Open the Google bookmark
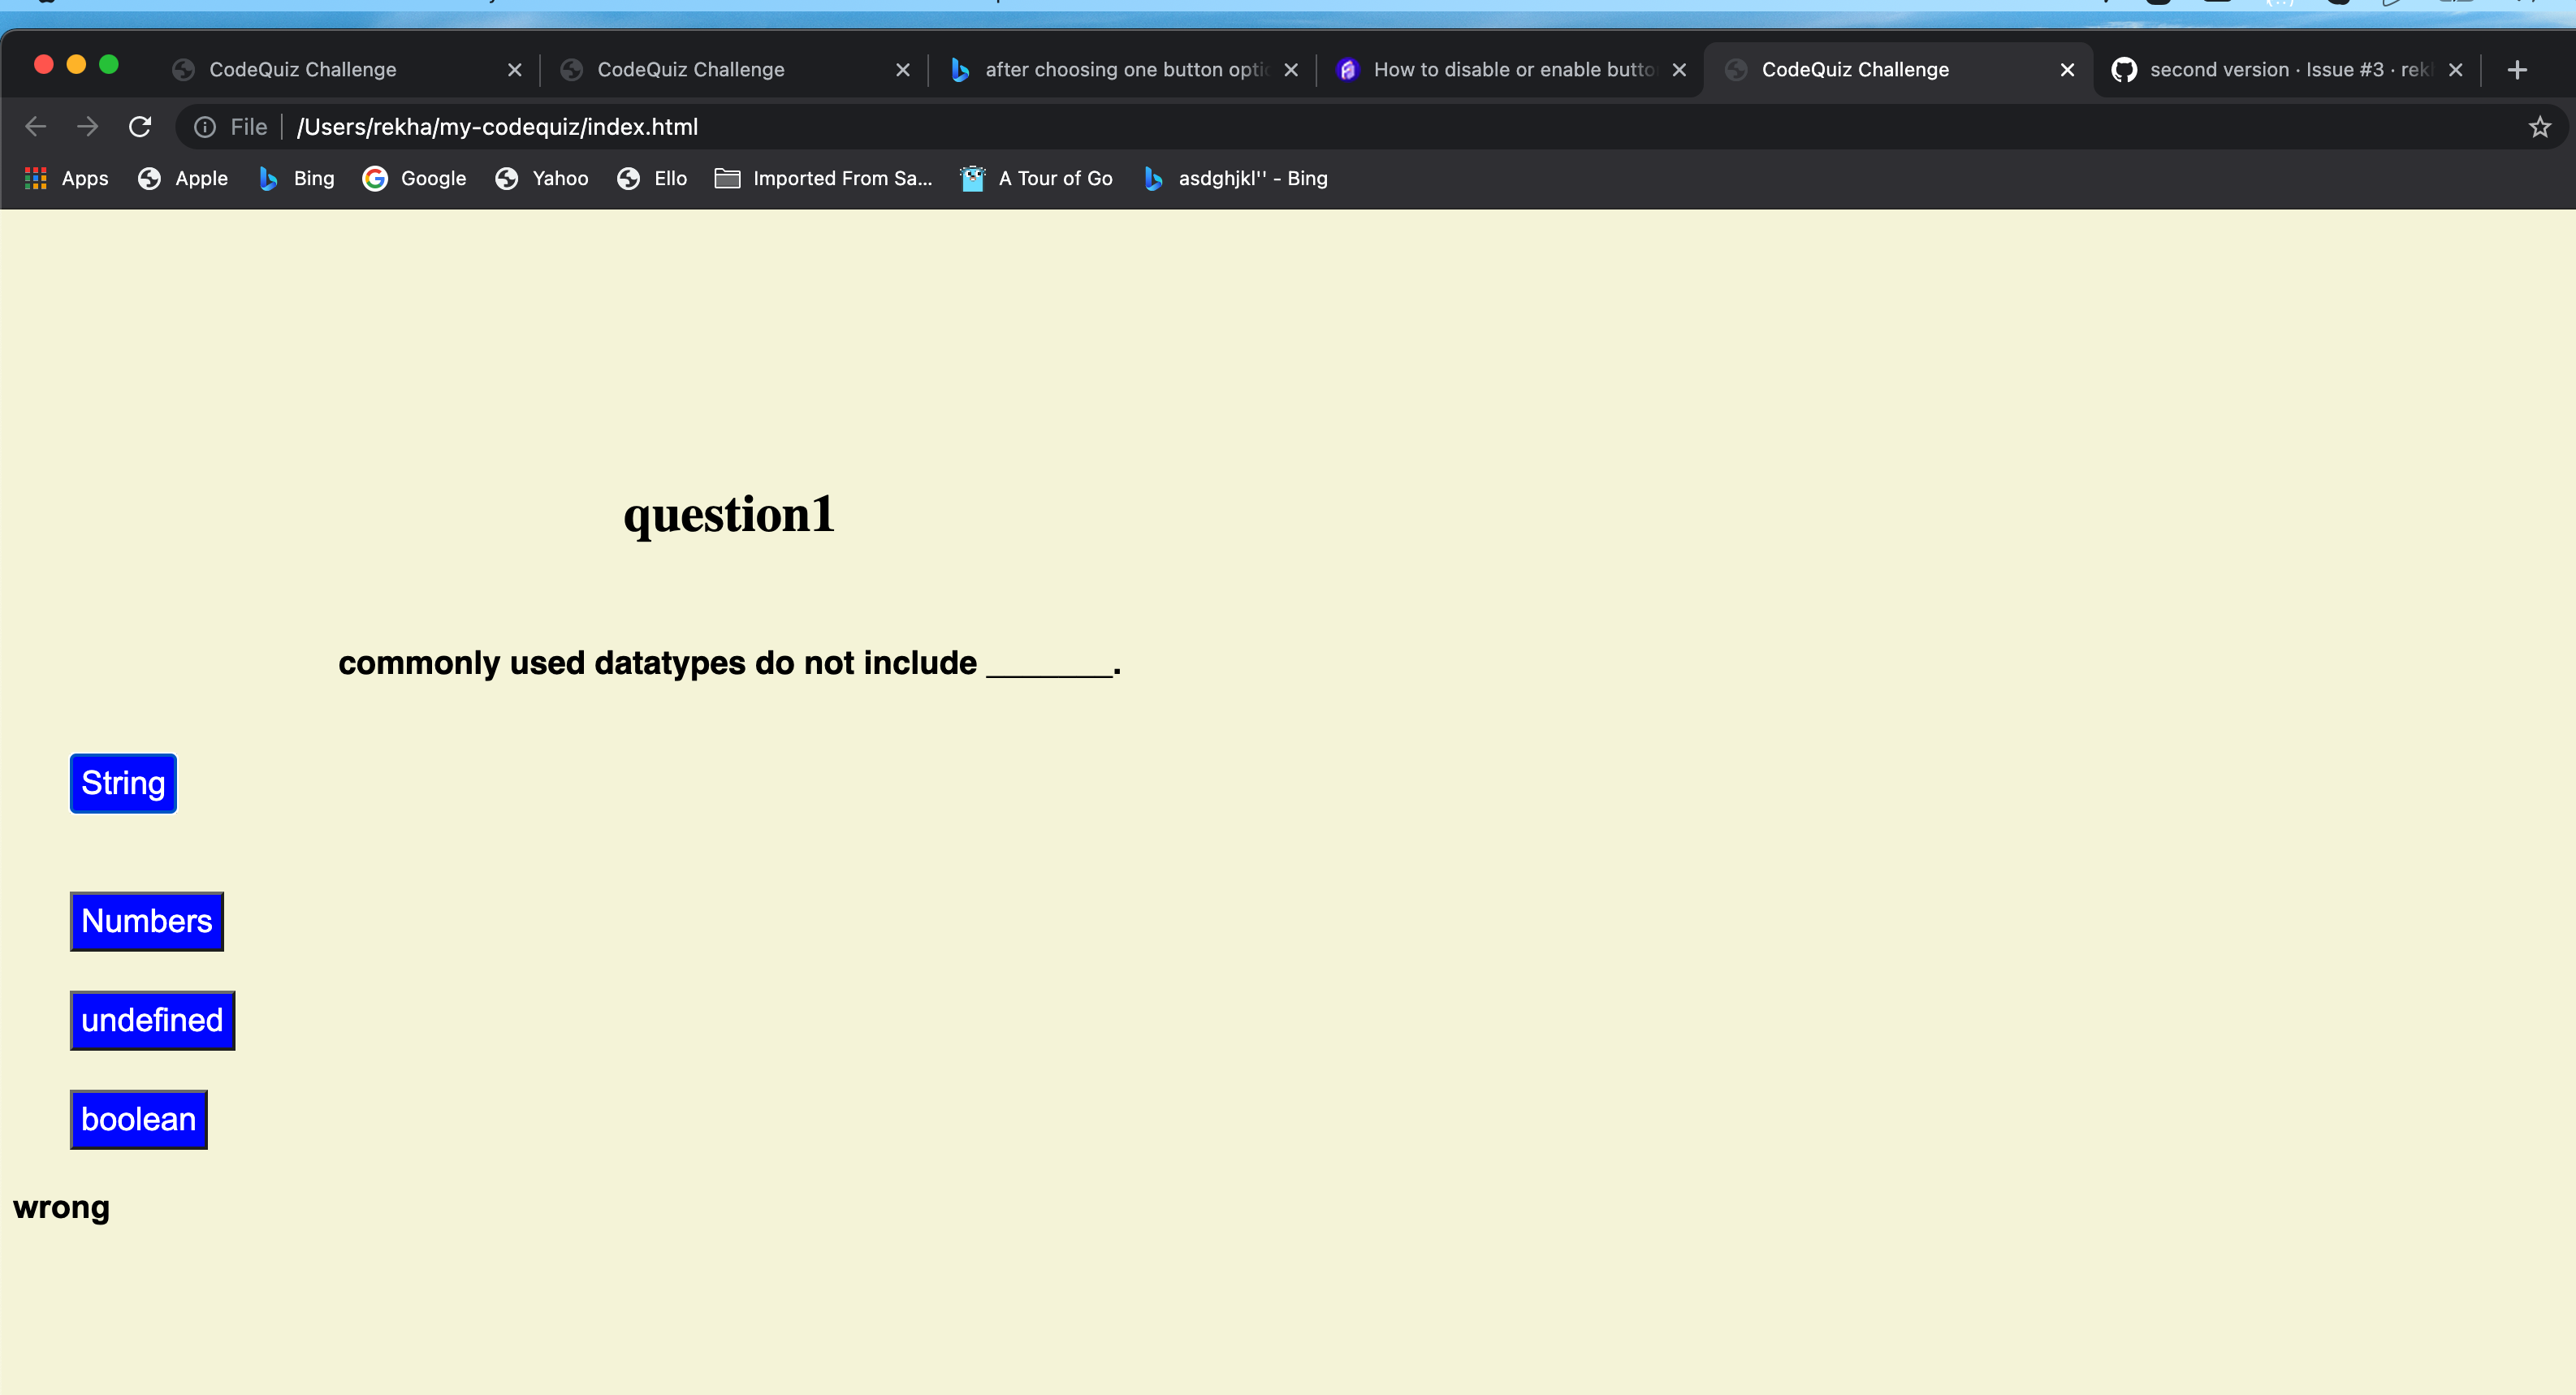The height and width of the screenshot is (1395, 2576). 413,178
